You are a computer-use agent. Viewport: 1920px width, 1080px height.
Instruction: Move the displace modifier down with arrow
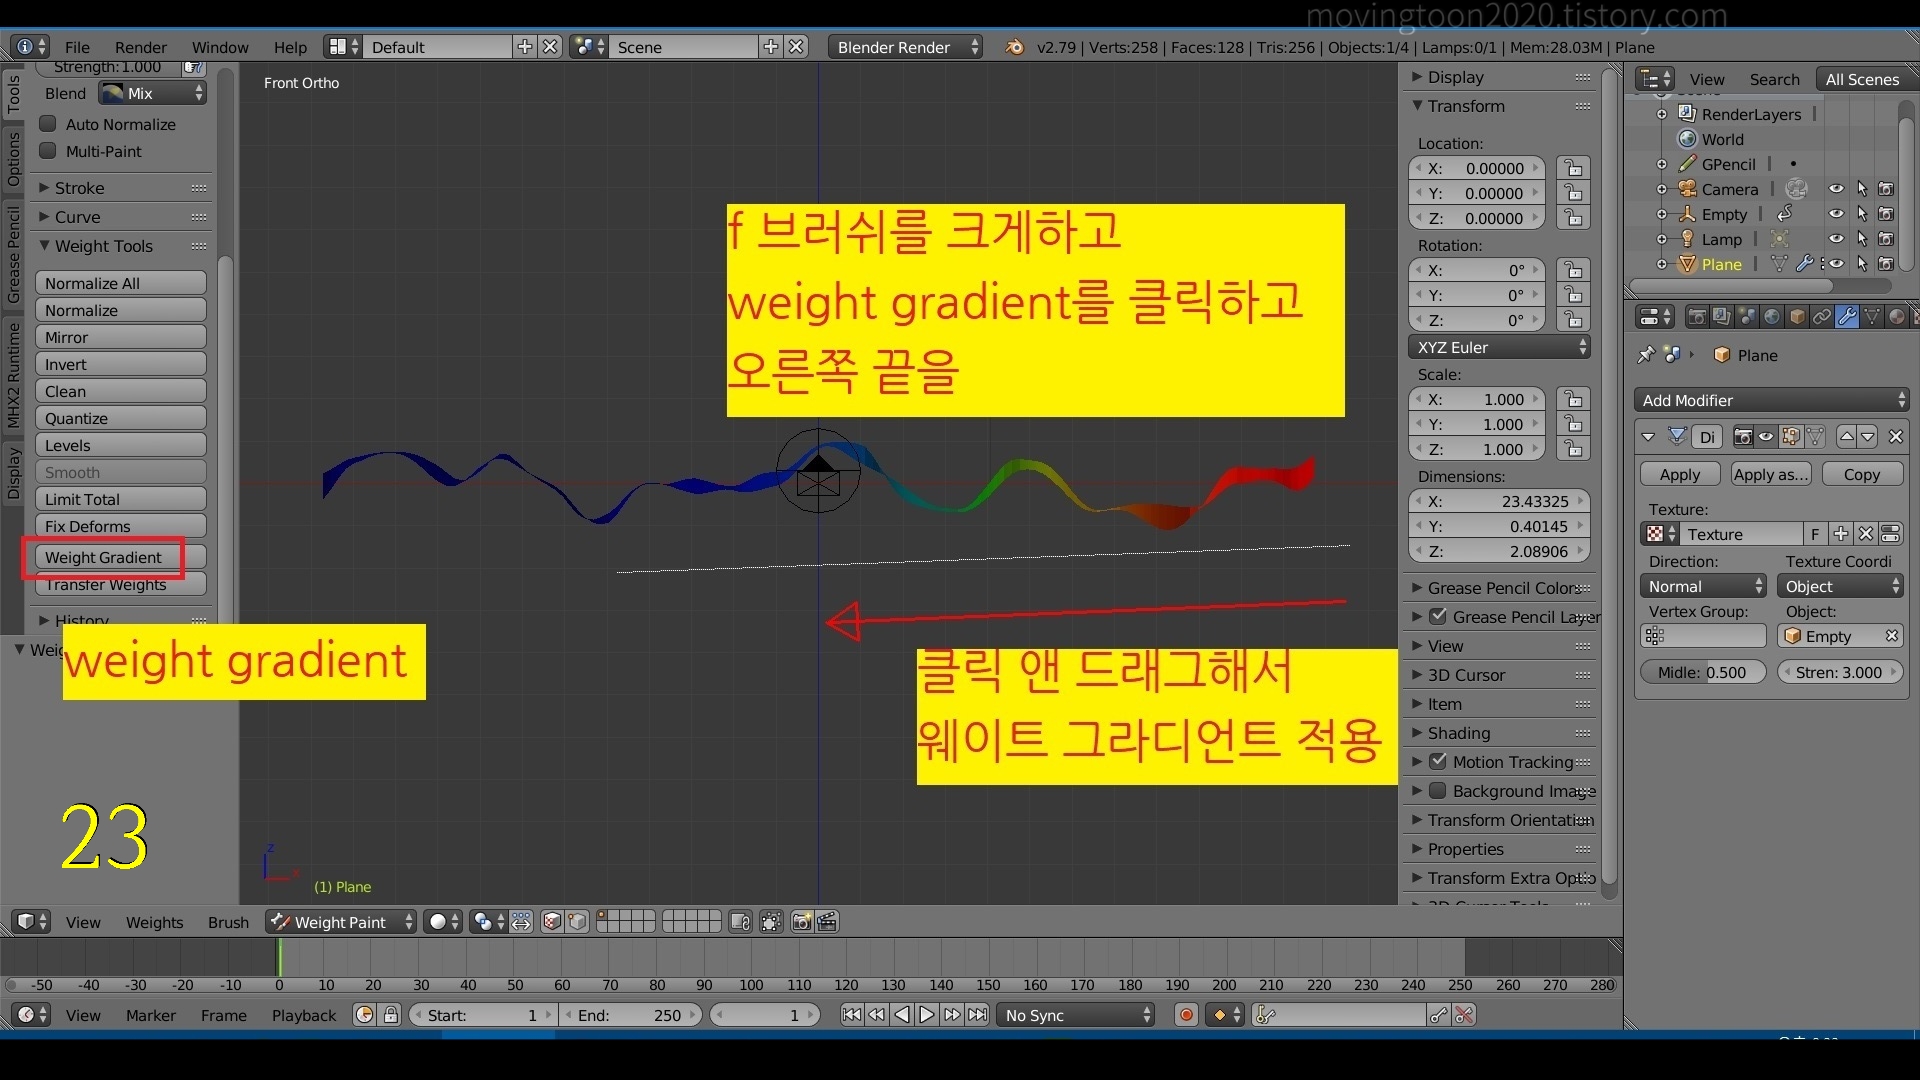click(1868, 436)
